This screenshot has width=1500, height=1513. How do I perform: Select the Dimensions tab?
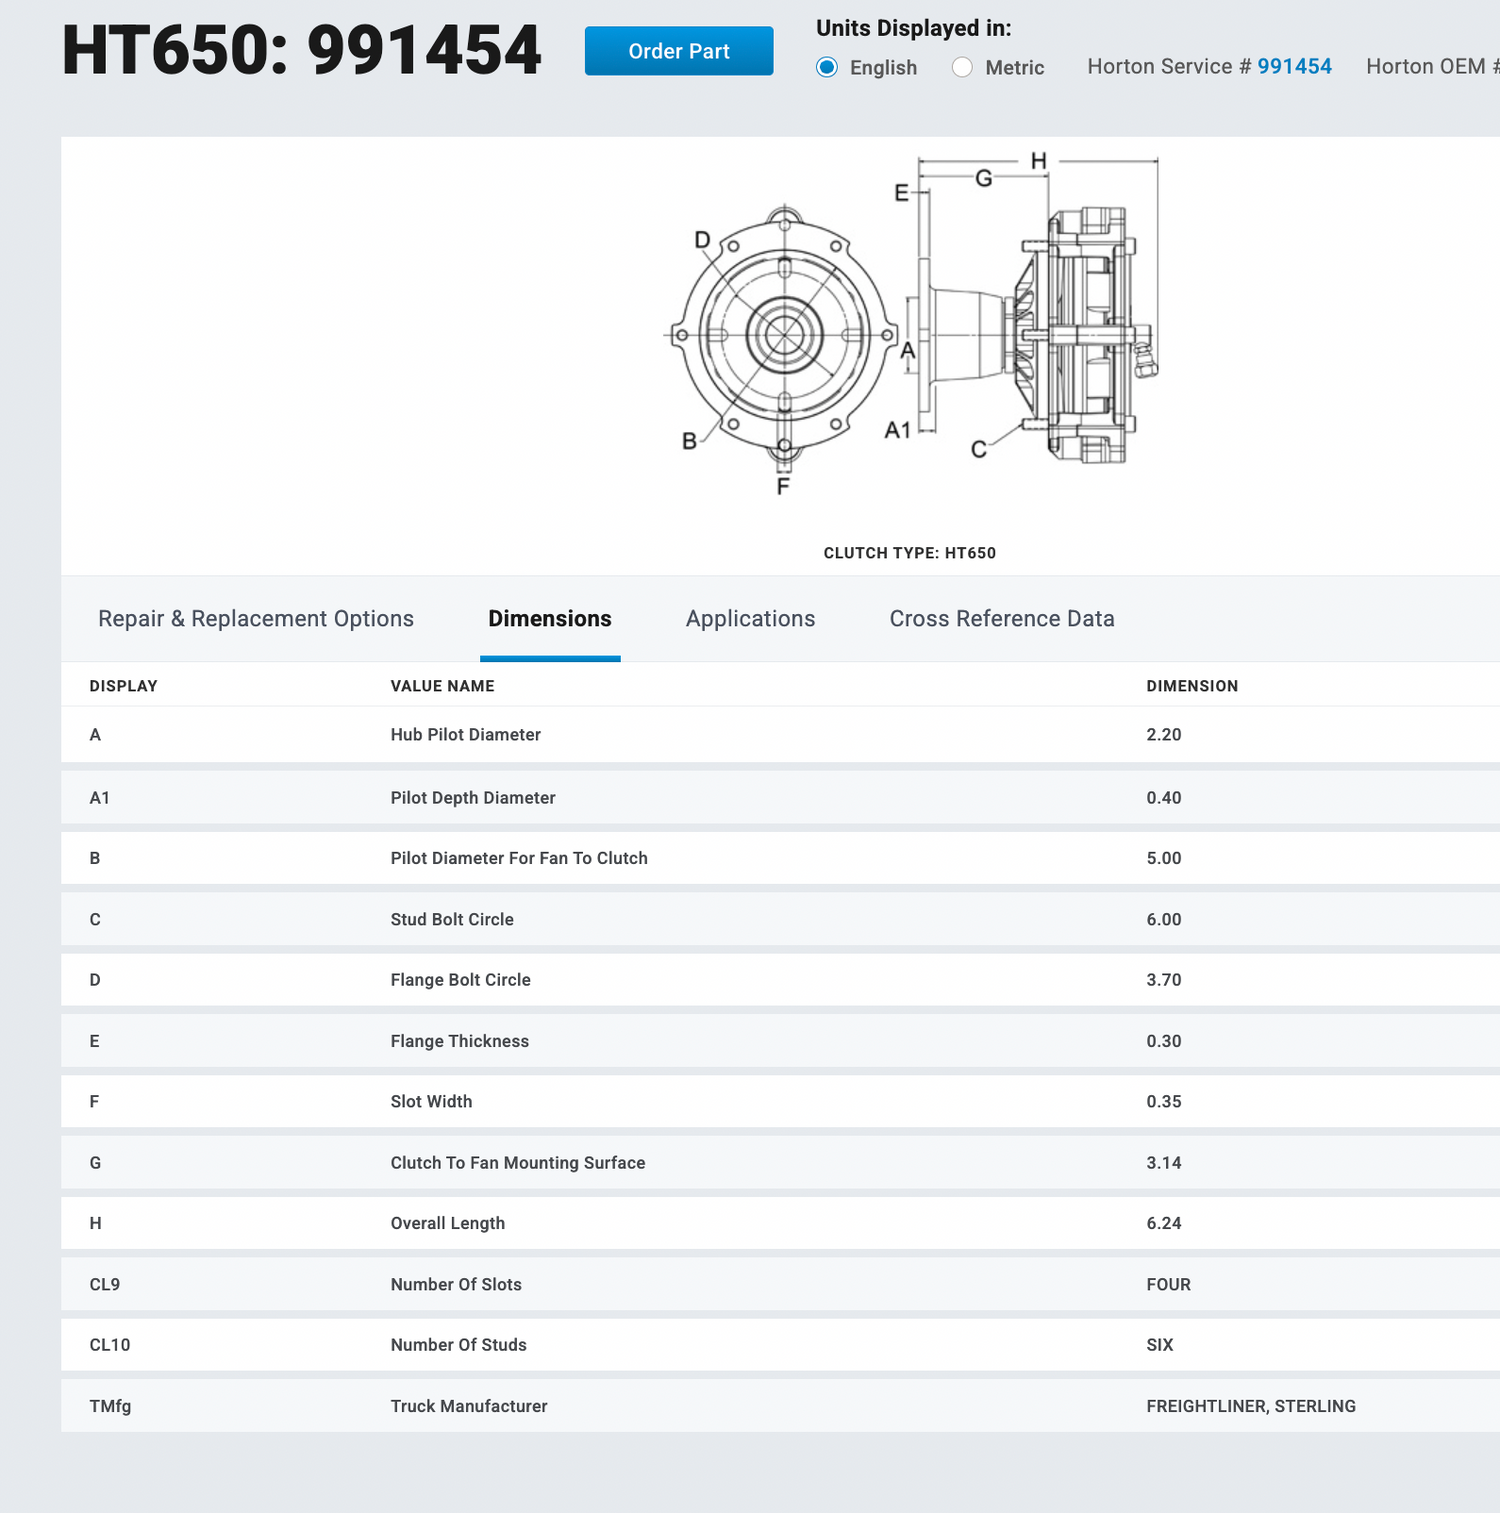tap(550, 619)
